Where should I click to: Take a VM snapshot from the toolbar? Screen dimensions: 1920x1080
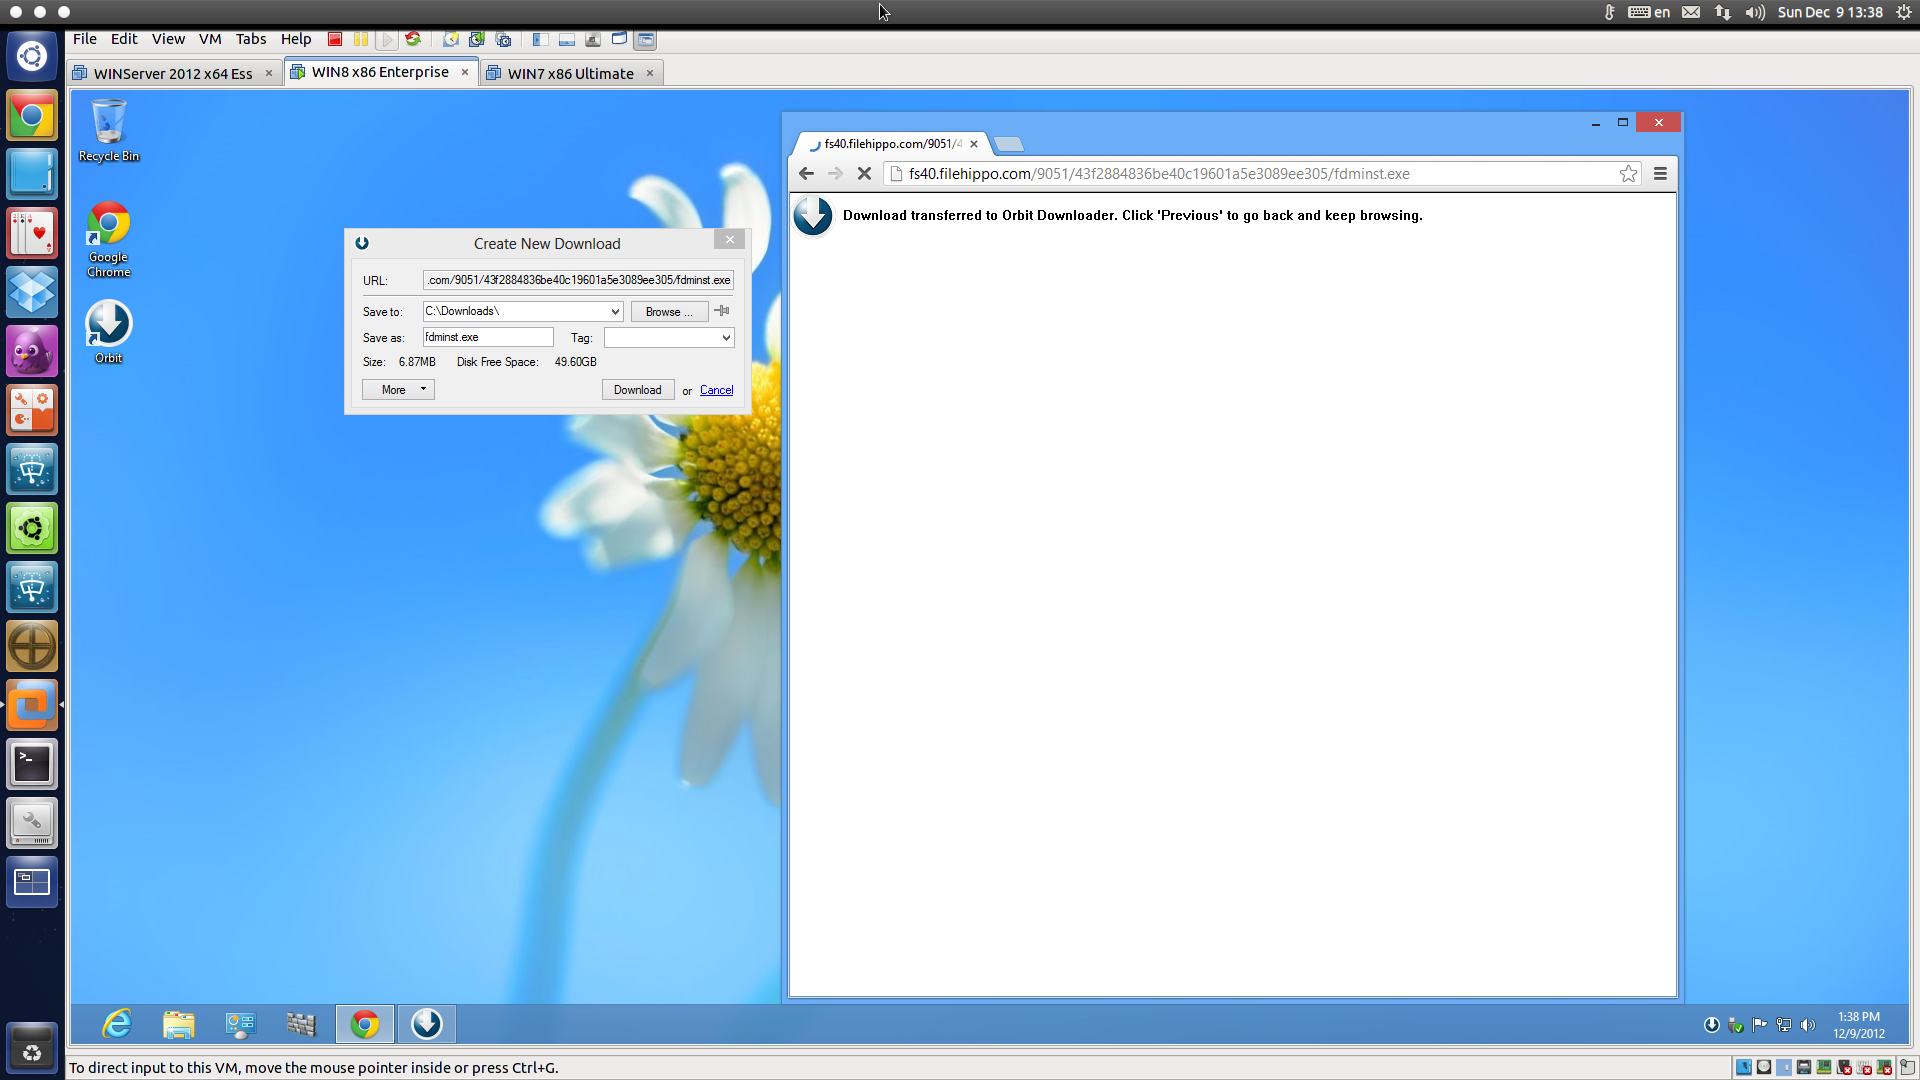pos(451,39)
